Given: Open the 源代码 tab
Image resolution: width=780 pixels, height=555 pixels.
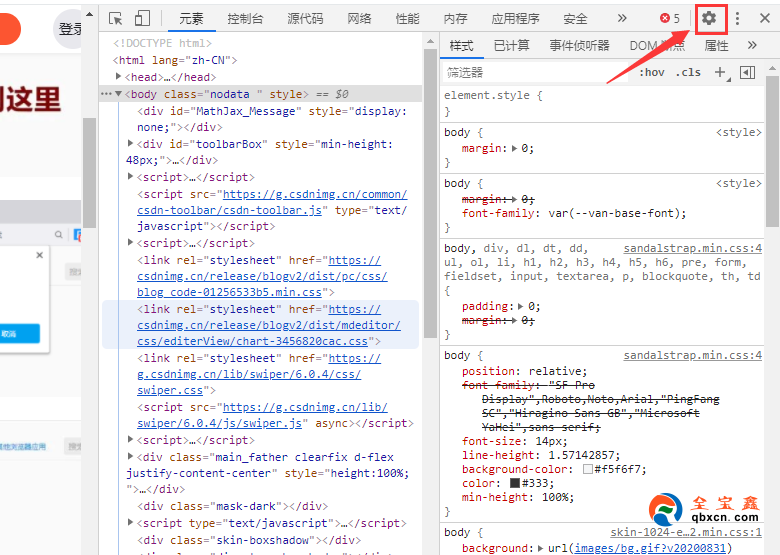Looking at the screenshot, I should point(305,19).
